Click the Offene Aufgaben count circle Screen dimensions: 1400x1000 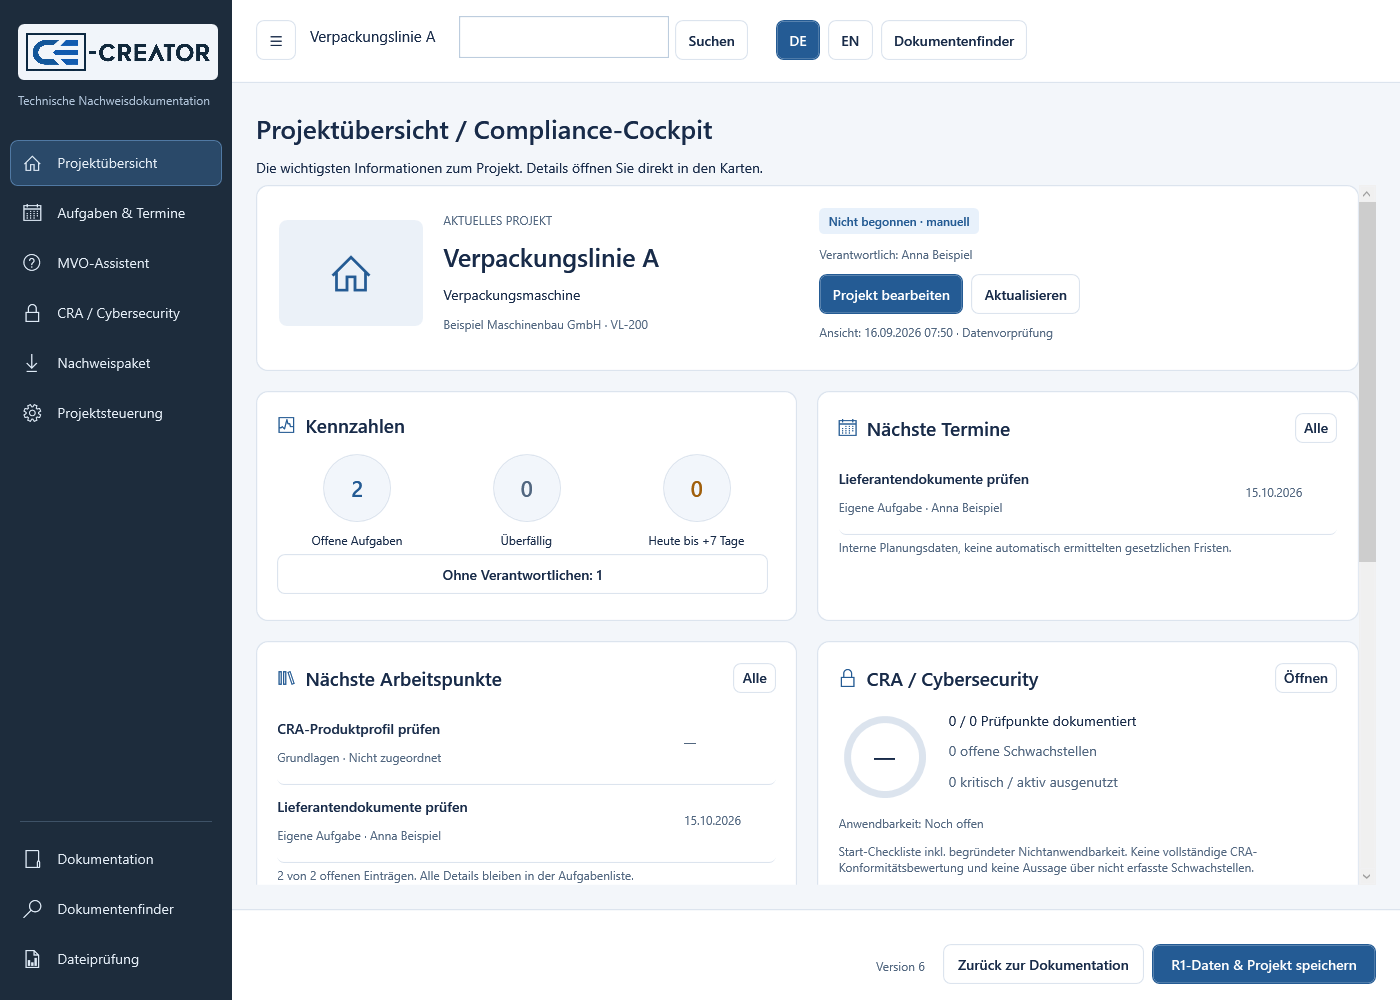click(357, 488)
